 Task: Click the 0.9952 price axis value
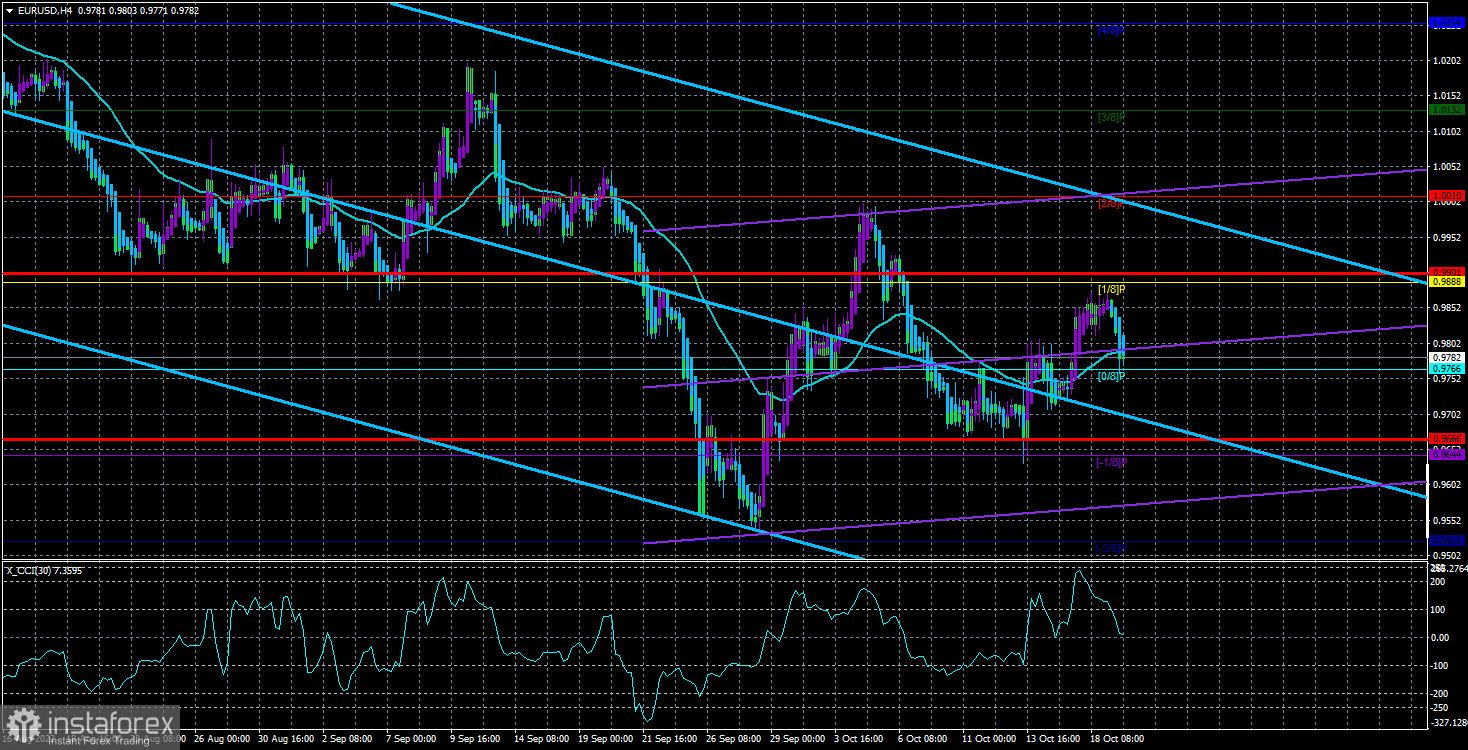pos(1447,238)
